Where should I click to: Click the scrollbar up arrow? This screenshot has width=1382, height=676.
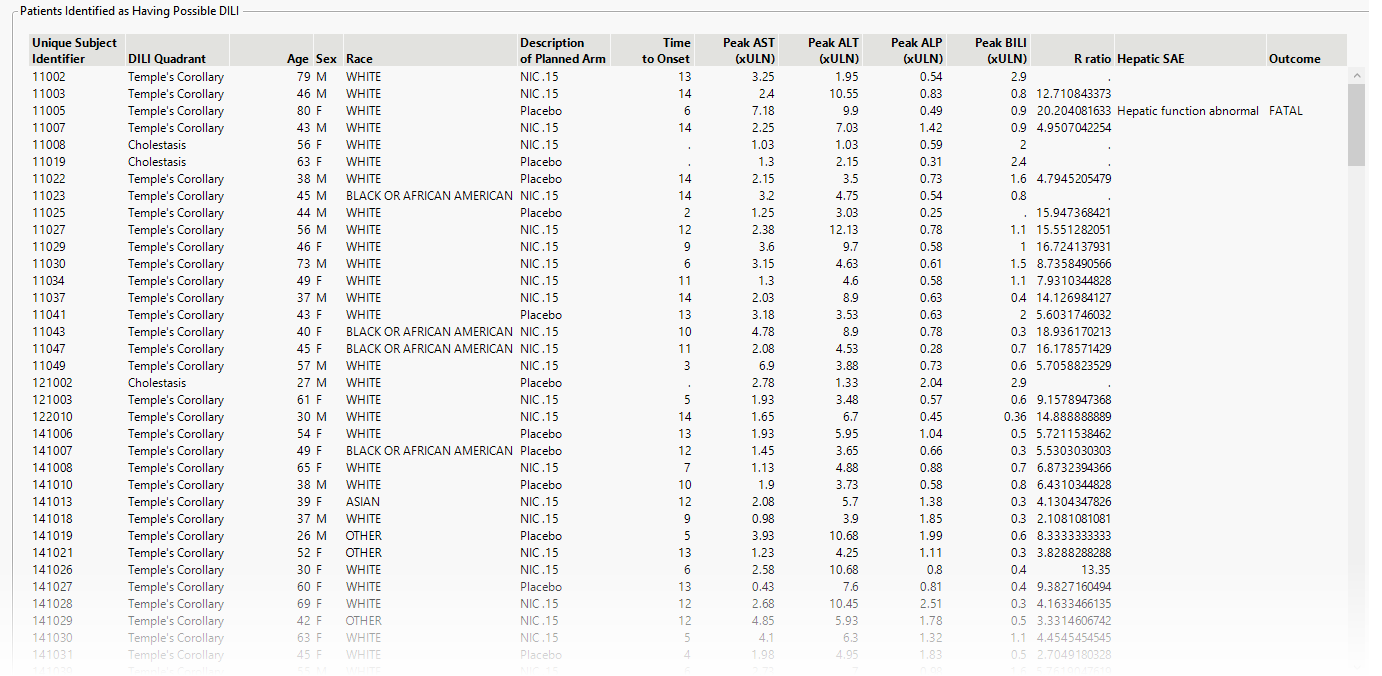(1356, 76)
